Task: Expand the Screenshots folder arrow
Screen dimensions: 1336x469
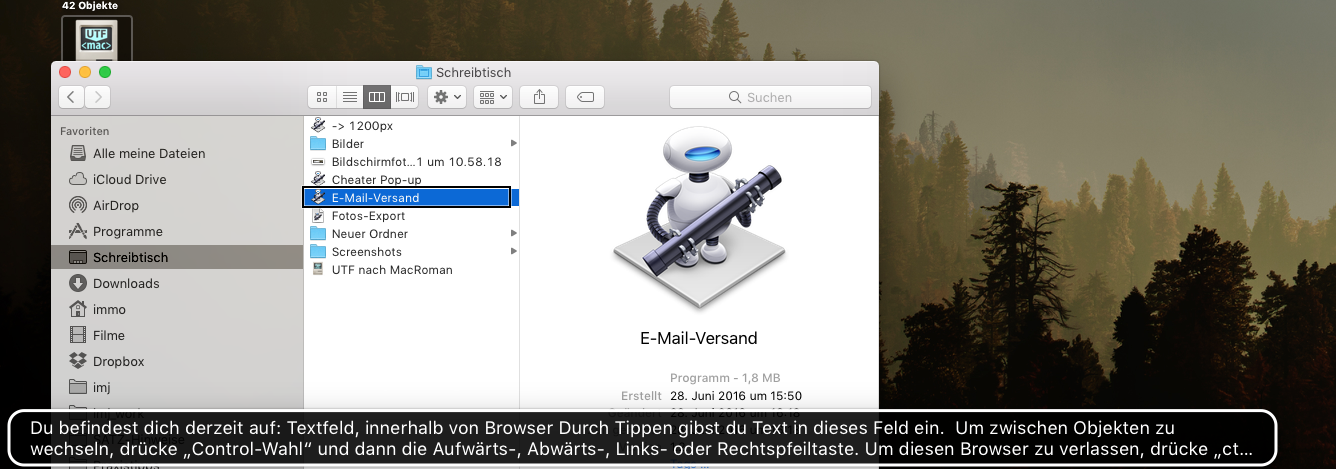Action: pyautogui.click(x=513, y=251)
